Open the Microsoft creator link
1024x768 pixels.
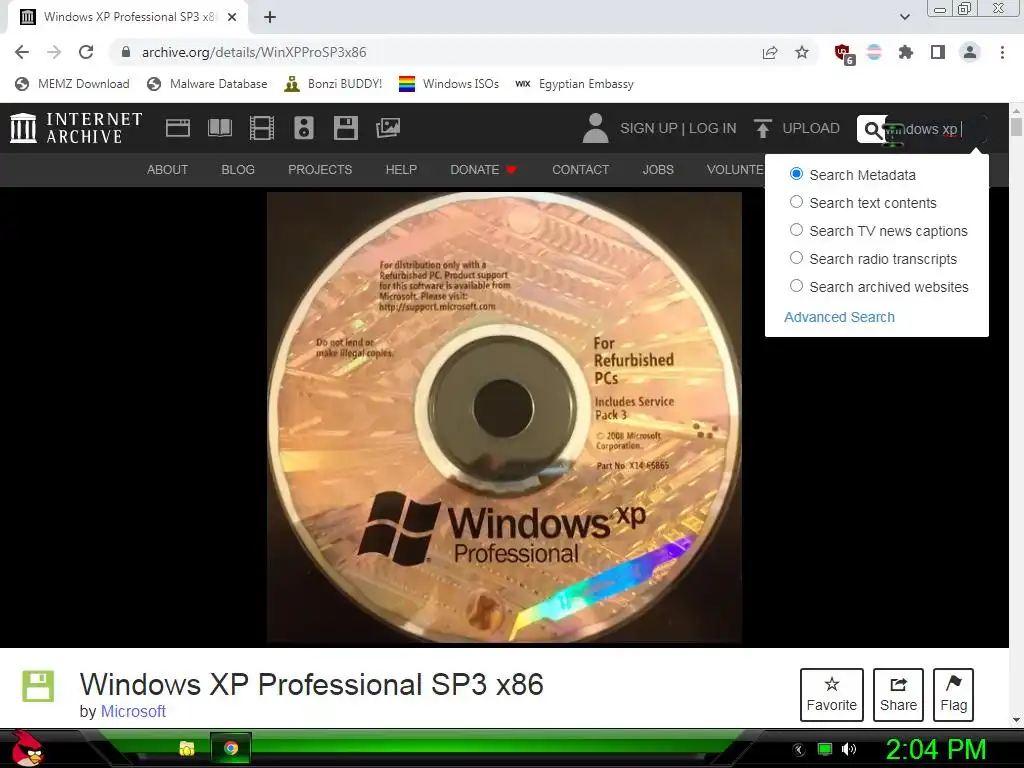coord(133,711)
